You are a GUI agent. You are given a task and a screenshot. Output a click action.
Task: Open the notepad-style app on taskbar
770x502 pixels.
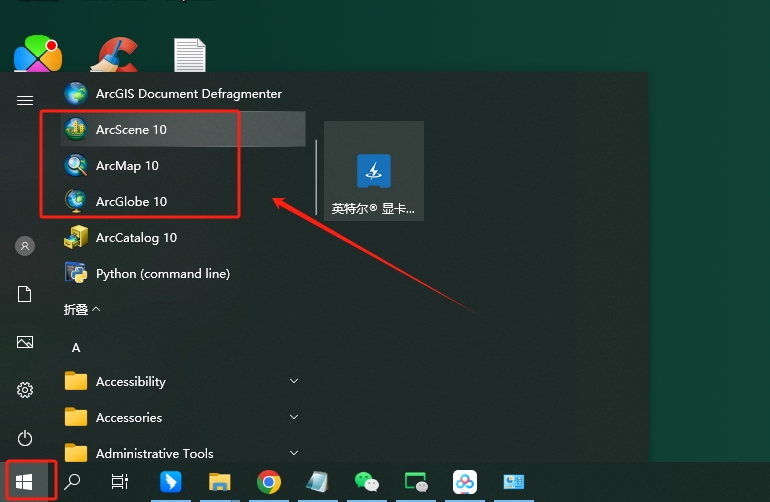click(318, 482)
